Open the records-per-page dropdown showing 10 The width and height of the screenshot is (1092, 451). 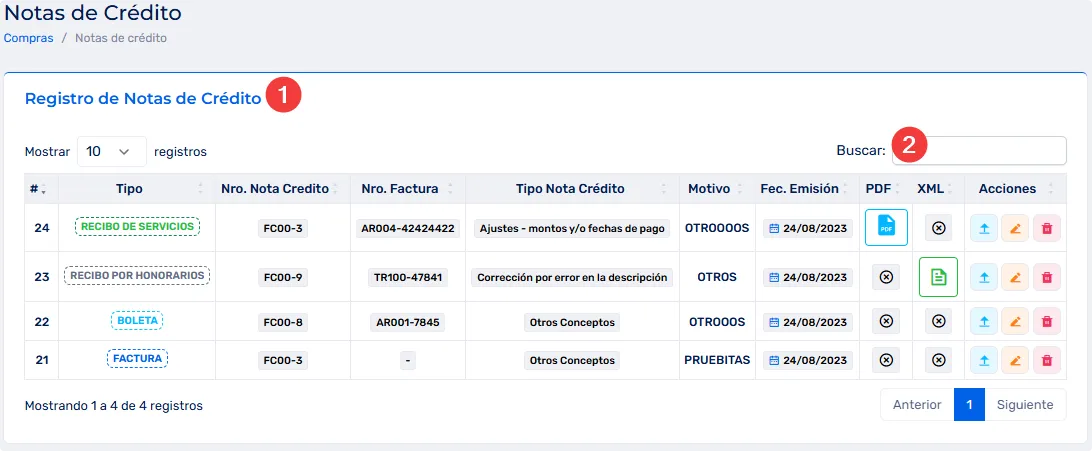coord(111,152)
